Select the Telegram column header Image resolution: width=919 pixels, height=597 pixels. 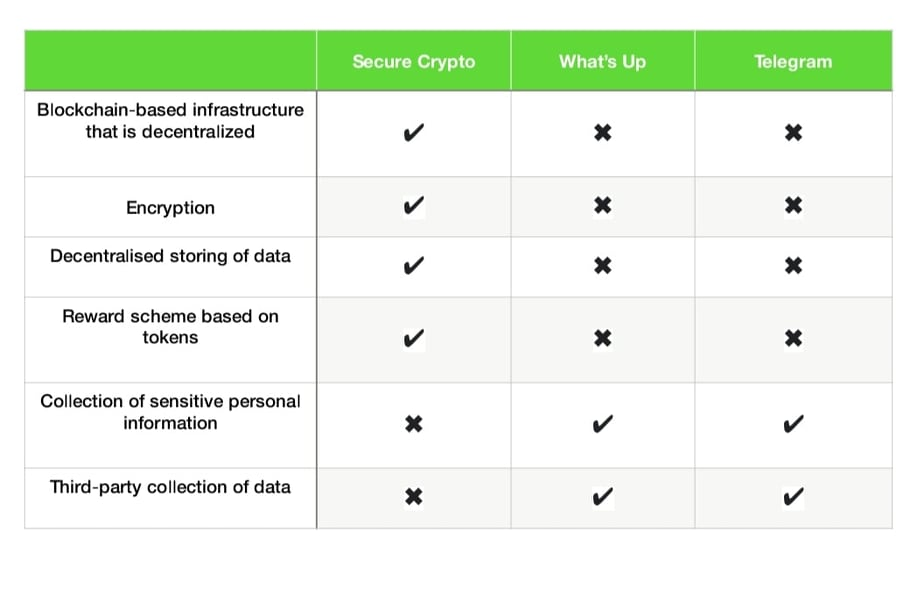coord(793,61)
